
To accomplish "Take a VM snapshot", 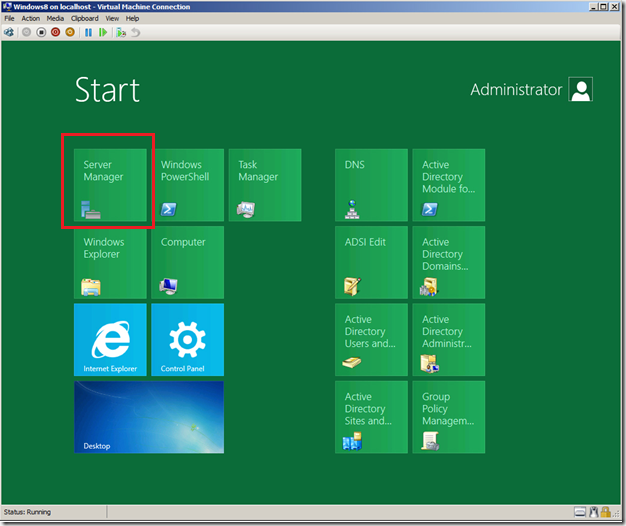I will [x=121, y=32].
